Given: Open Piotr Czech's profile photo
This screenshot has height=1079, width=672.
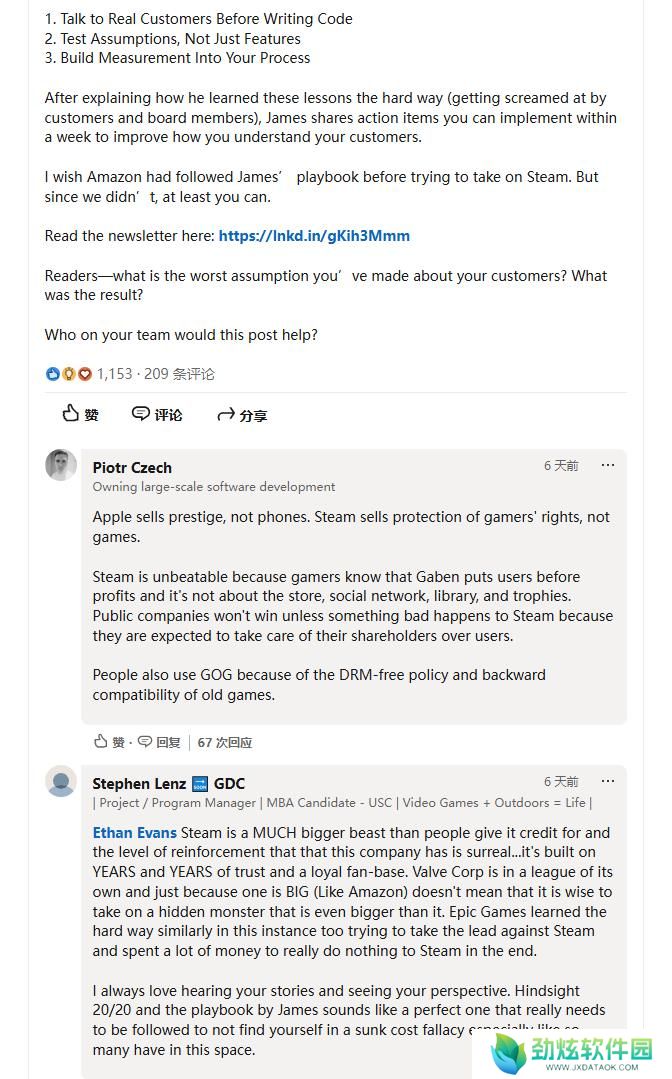Looking at the screenshot, I should (61, 465).
